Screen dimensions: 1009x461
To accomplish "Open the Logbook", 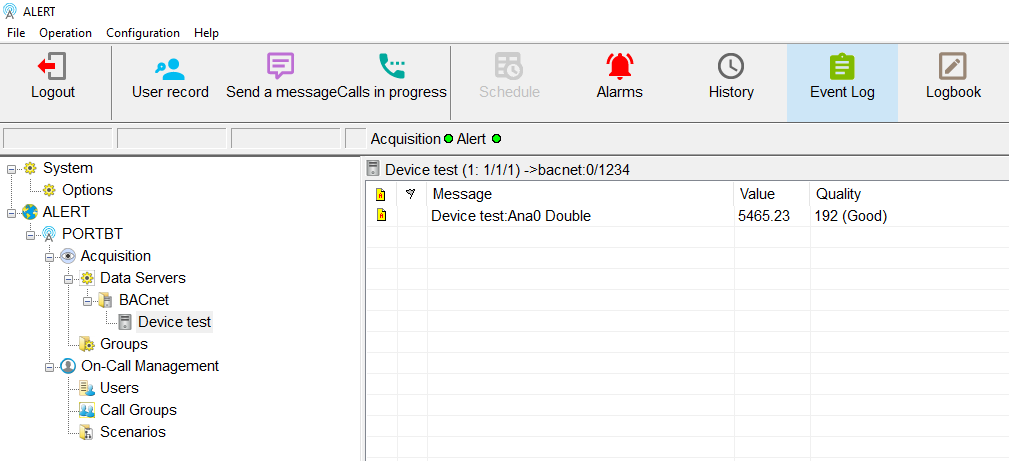I will point(952,67).
